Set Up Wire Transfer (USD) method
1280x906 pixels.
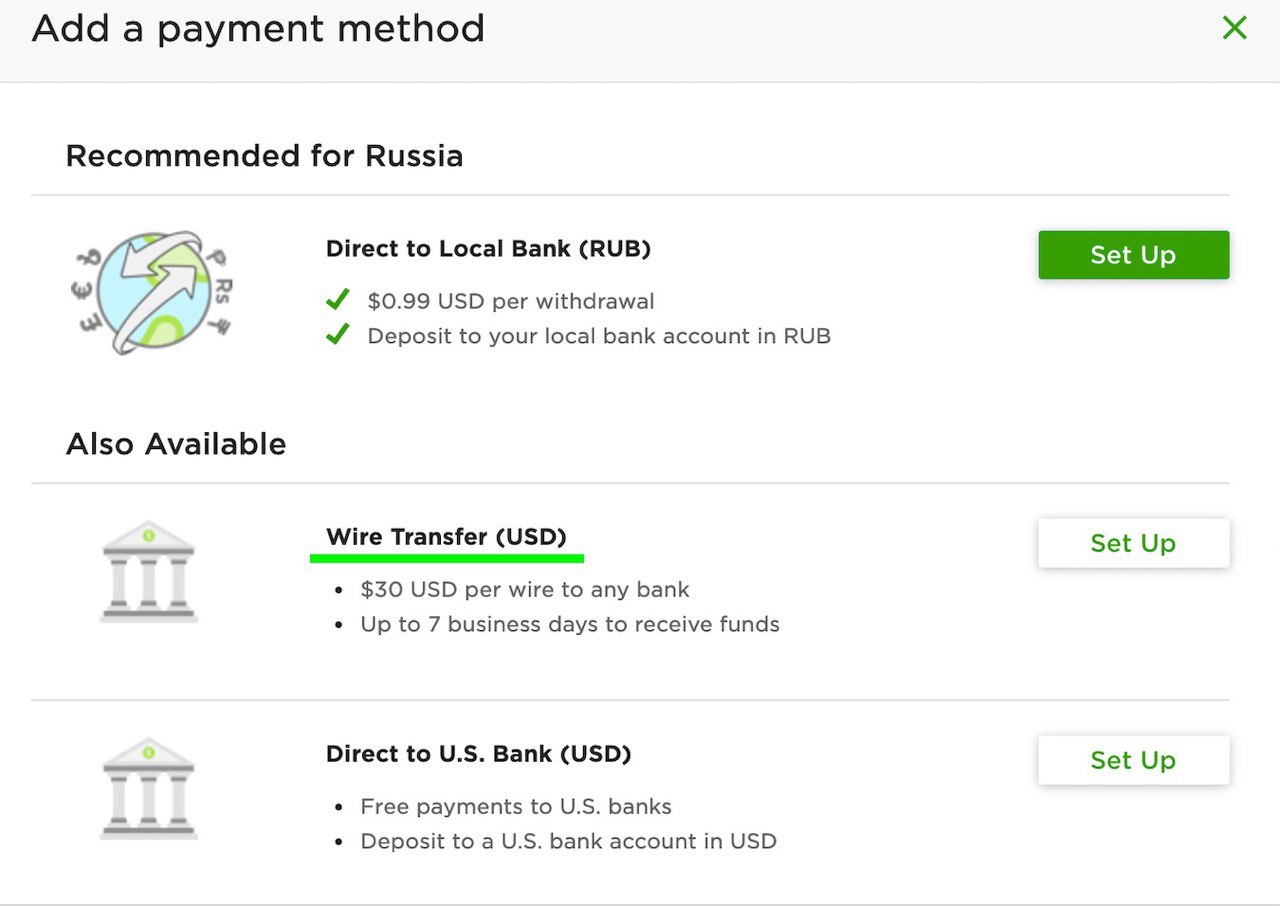pyautogui.click(x=1133, y=543)
